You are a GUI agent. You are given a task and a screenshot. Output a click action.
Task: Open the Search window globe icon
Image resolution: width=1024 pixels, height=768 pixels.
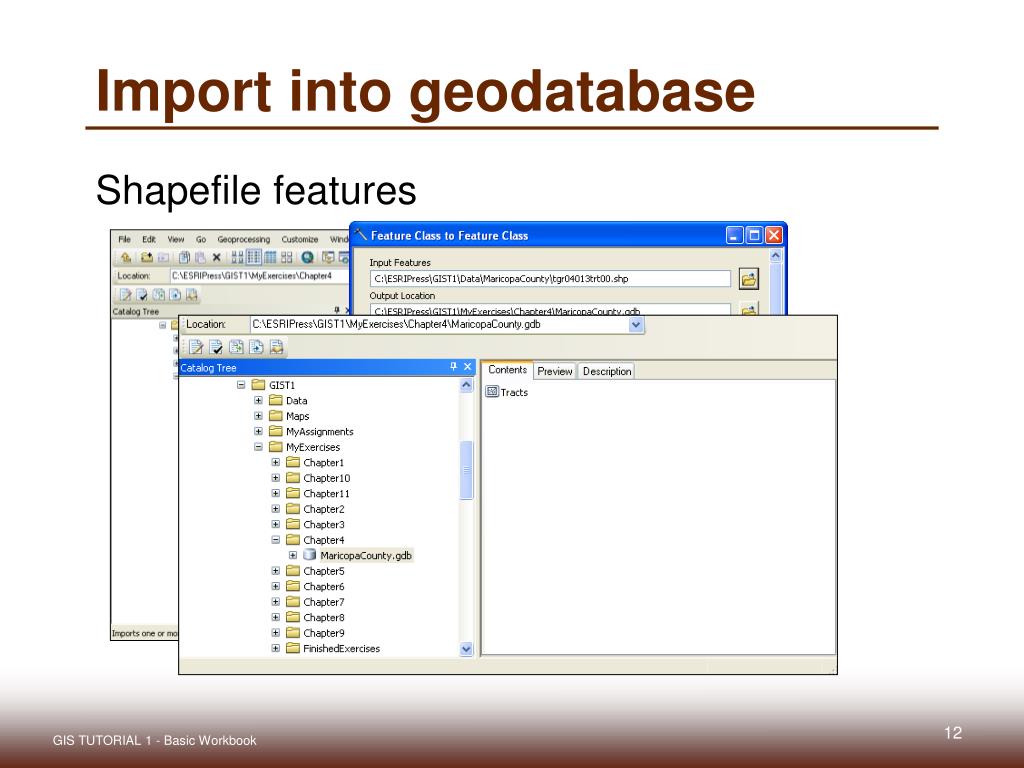tap(307, 257)
